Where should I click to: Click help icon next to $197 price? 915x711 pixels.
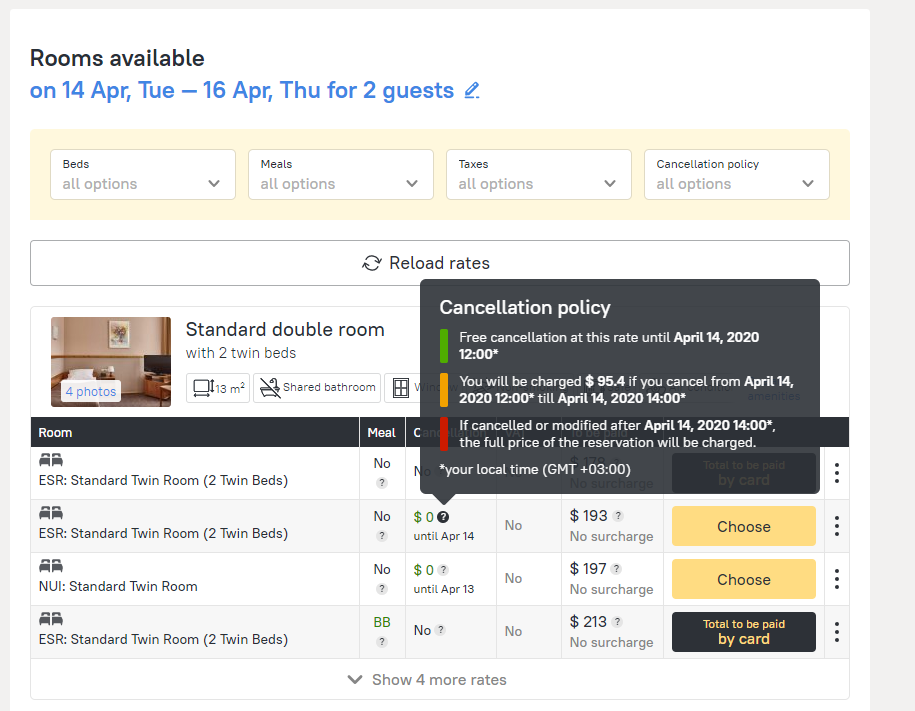click(617, 569)
